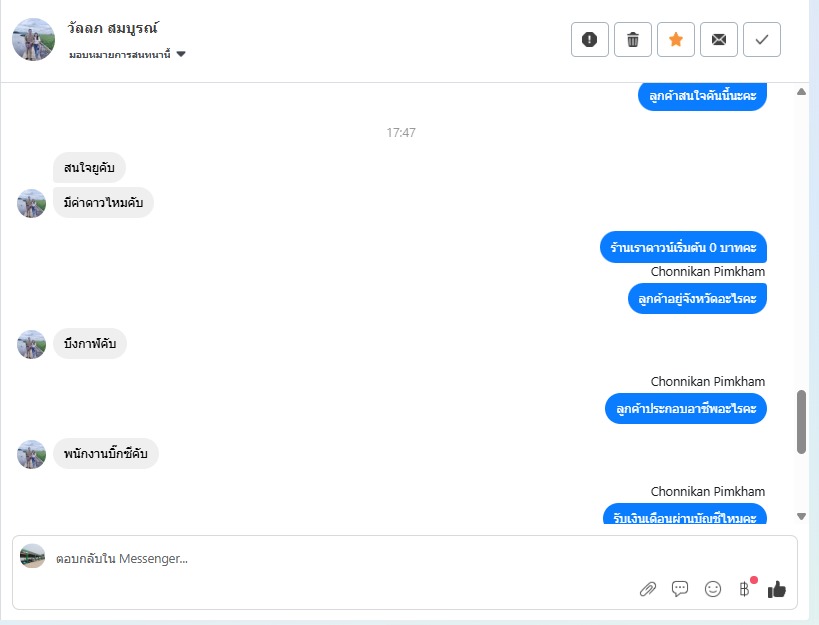This screenshot has width=819, height=625.
Task: Click the page avatar beside reply box
Action: pyautogui.click(x=32, y=556)
